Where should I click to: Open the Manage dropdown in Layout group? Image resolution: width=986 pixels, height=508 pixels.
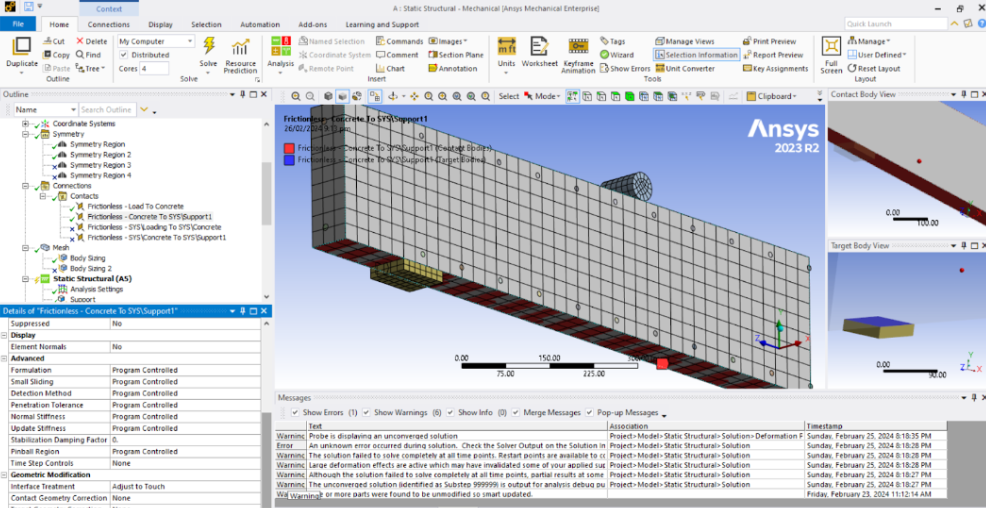(868, 41)
